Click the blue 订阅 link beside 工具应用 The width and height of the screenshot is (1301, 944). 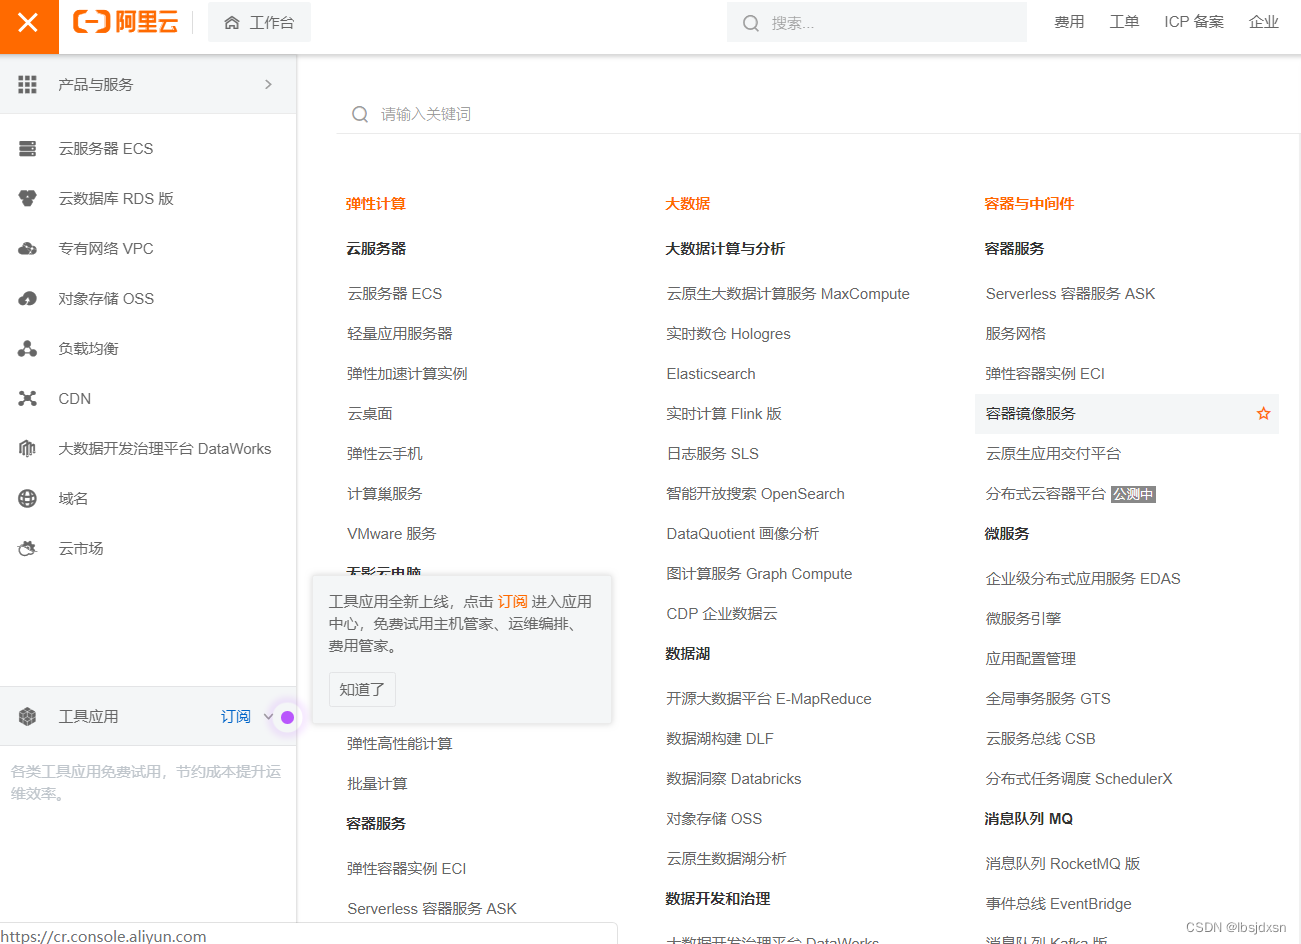click(x=236, y=717)
